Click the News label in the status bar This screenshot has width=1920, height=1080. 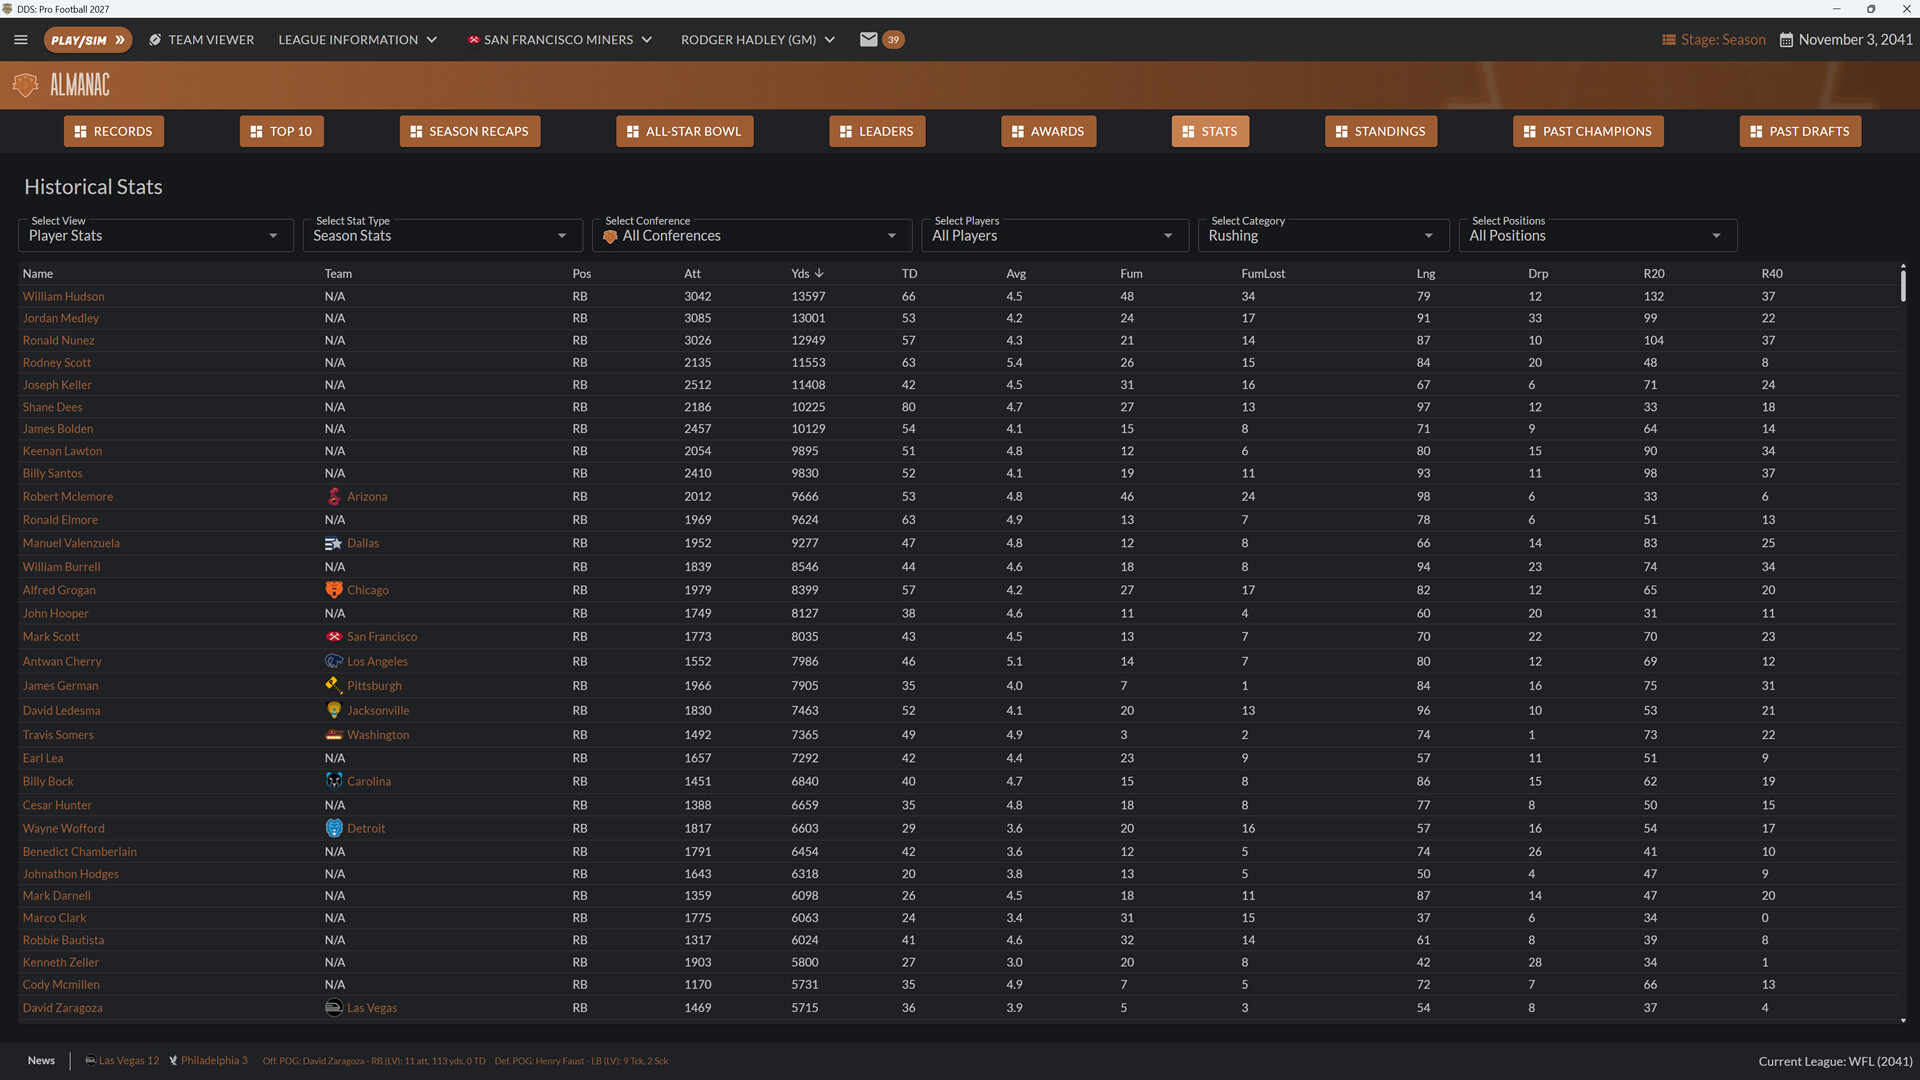[x=41, y=1060]
